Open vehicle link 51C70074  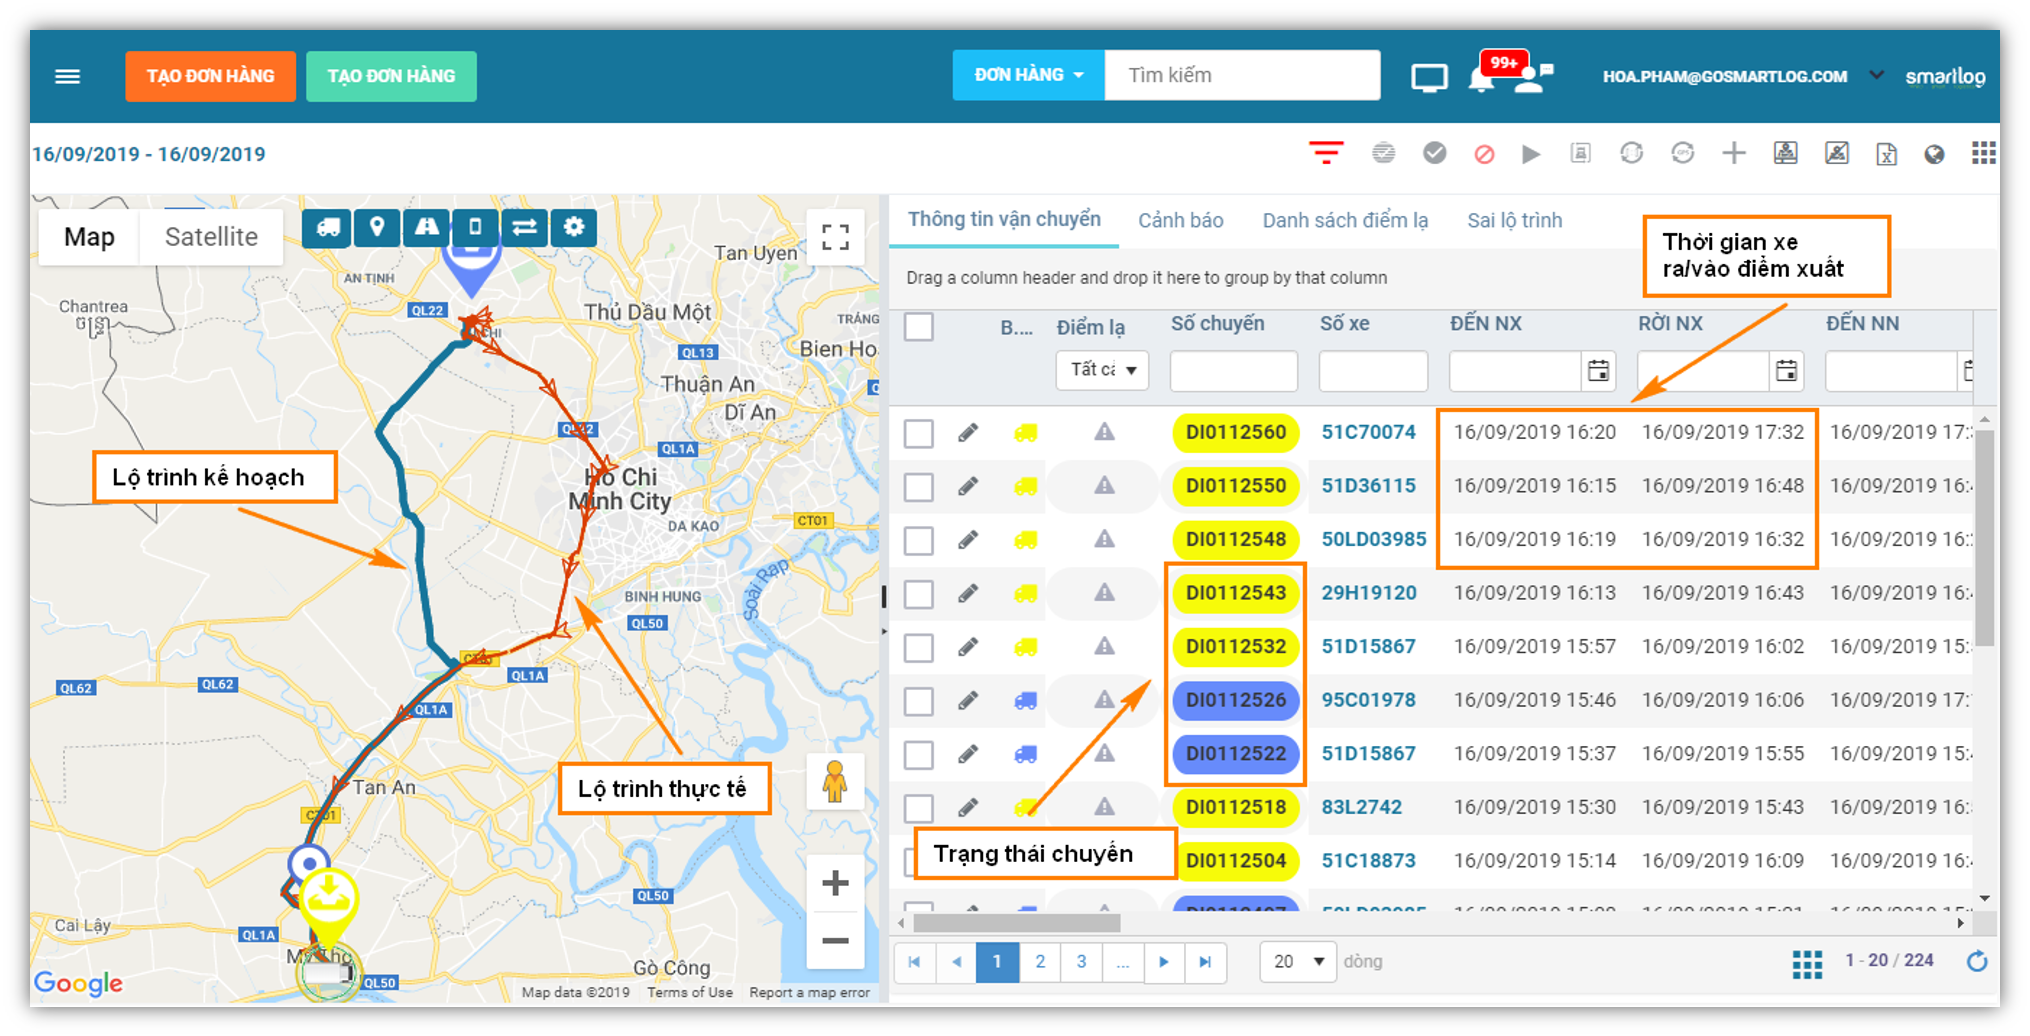coord(1368,432)
